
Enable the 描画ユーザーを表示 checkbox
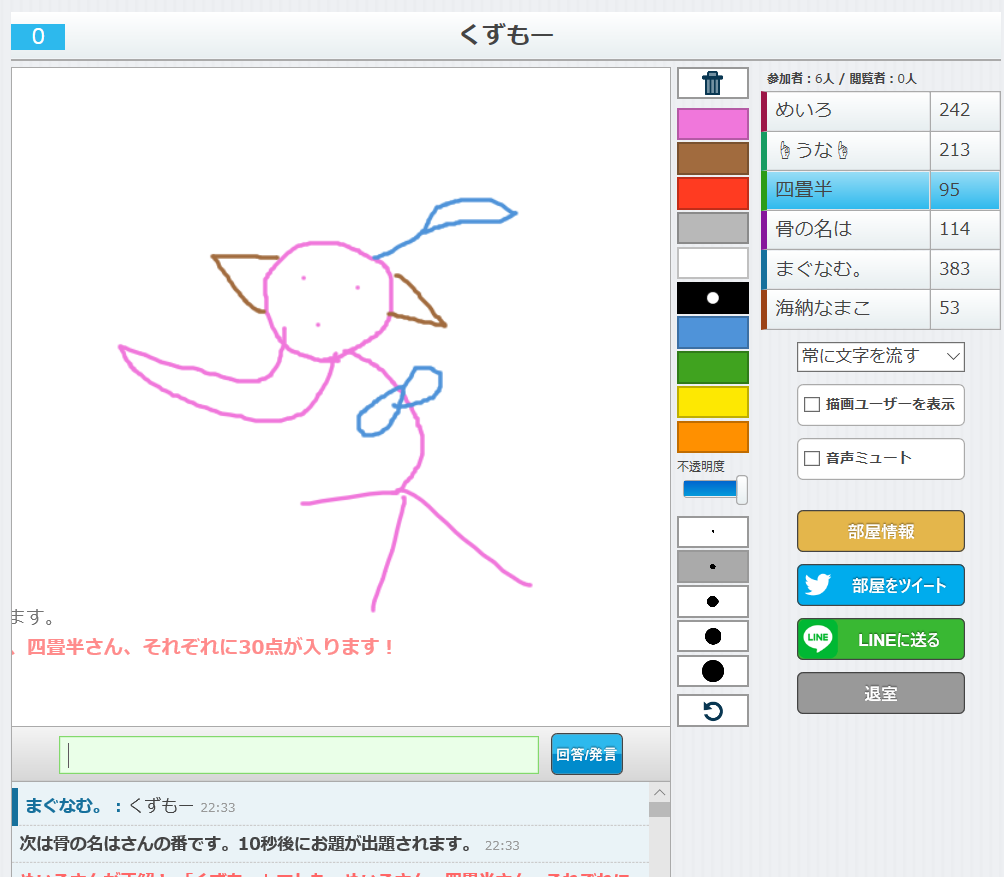[x=812, y=405]
